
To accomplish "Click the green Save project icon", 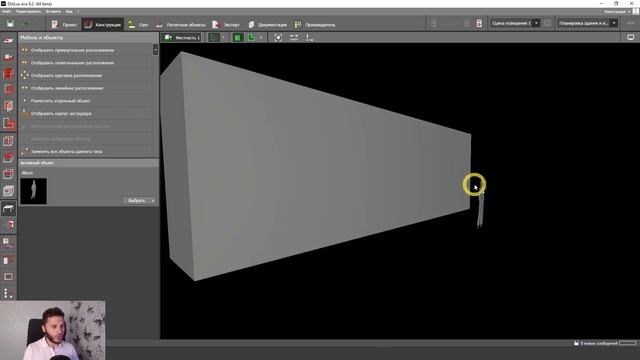I will pyautogui.click(x=10, y=24).
